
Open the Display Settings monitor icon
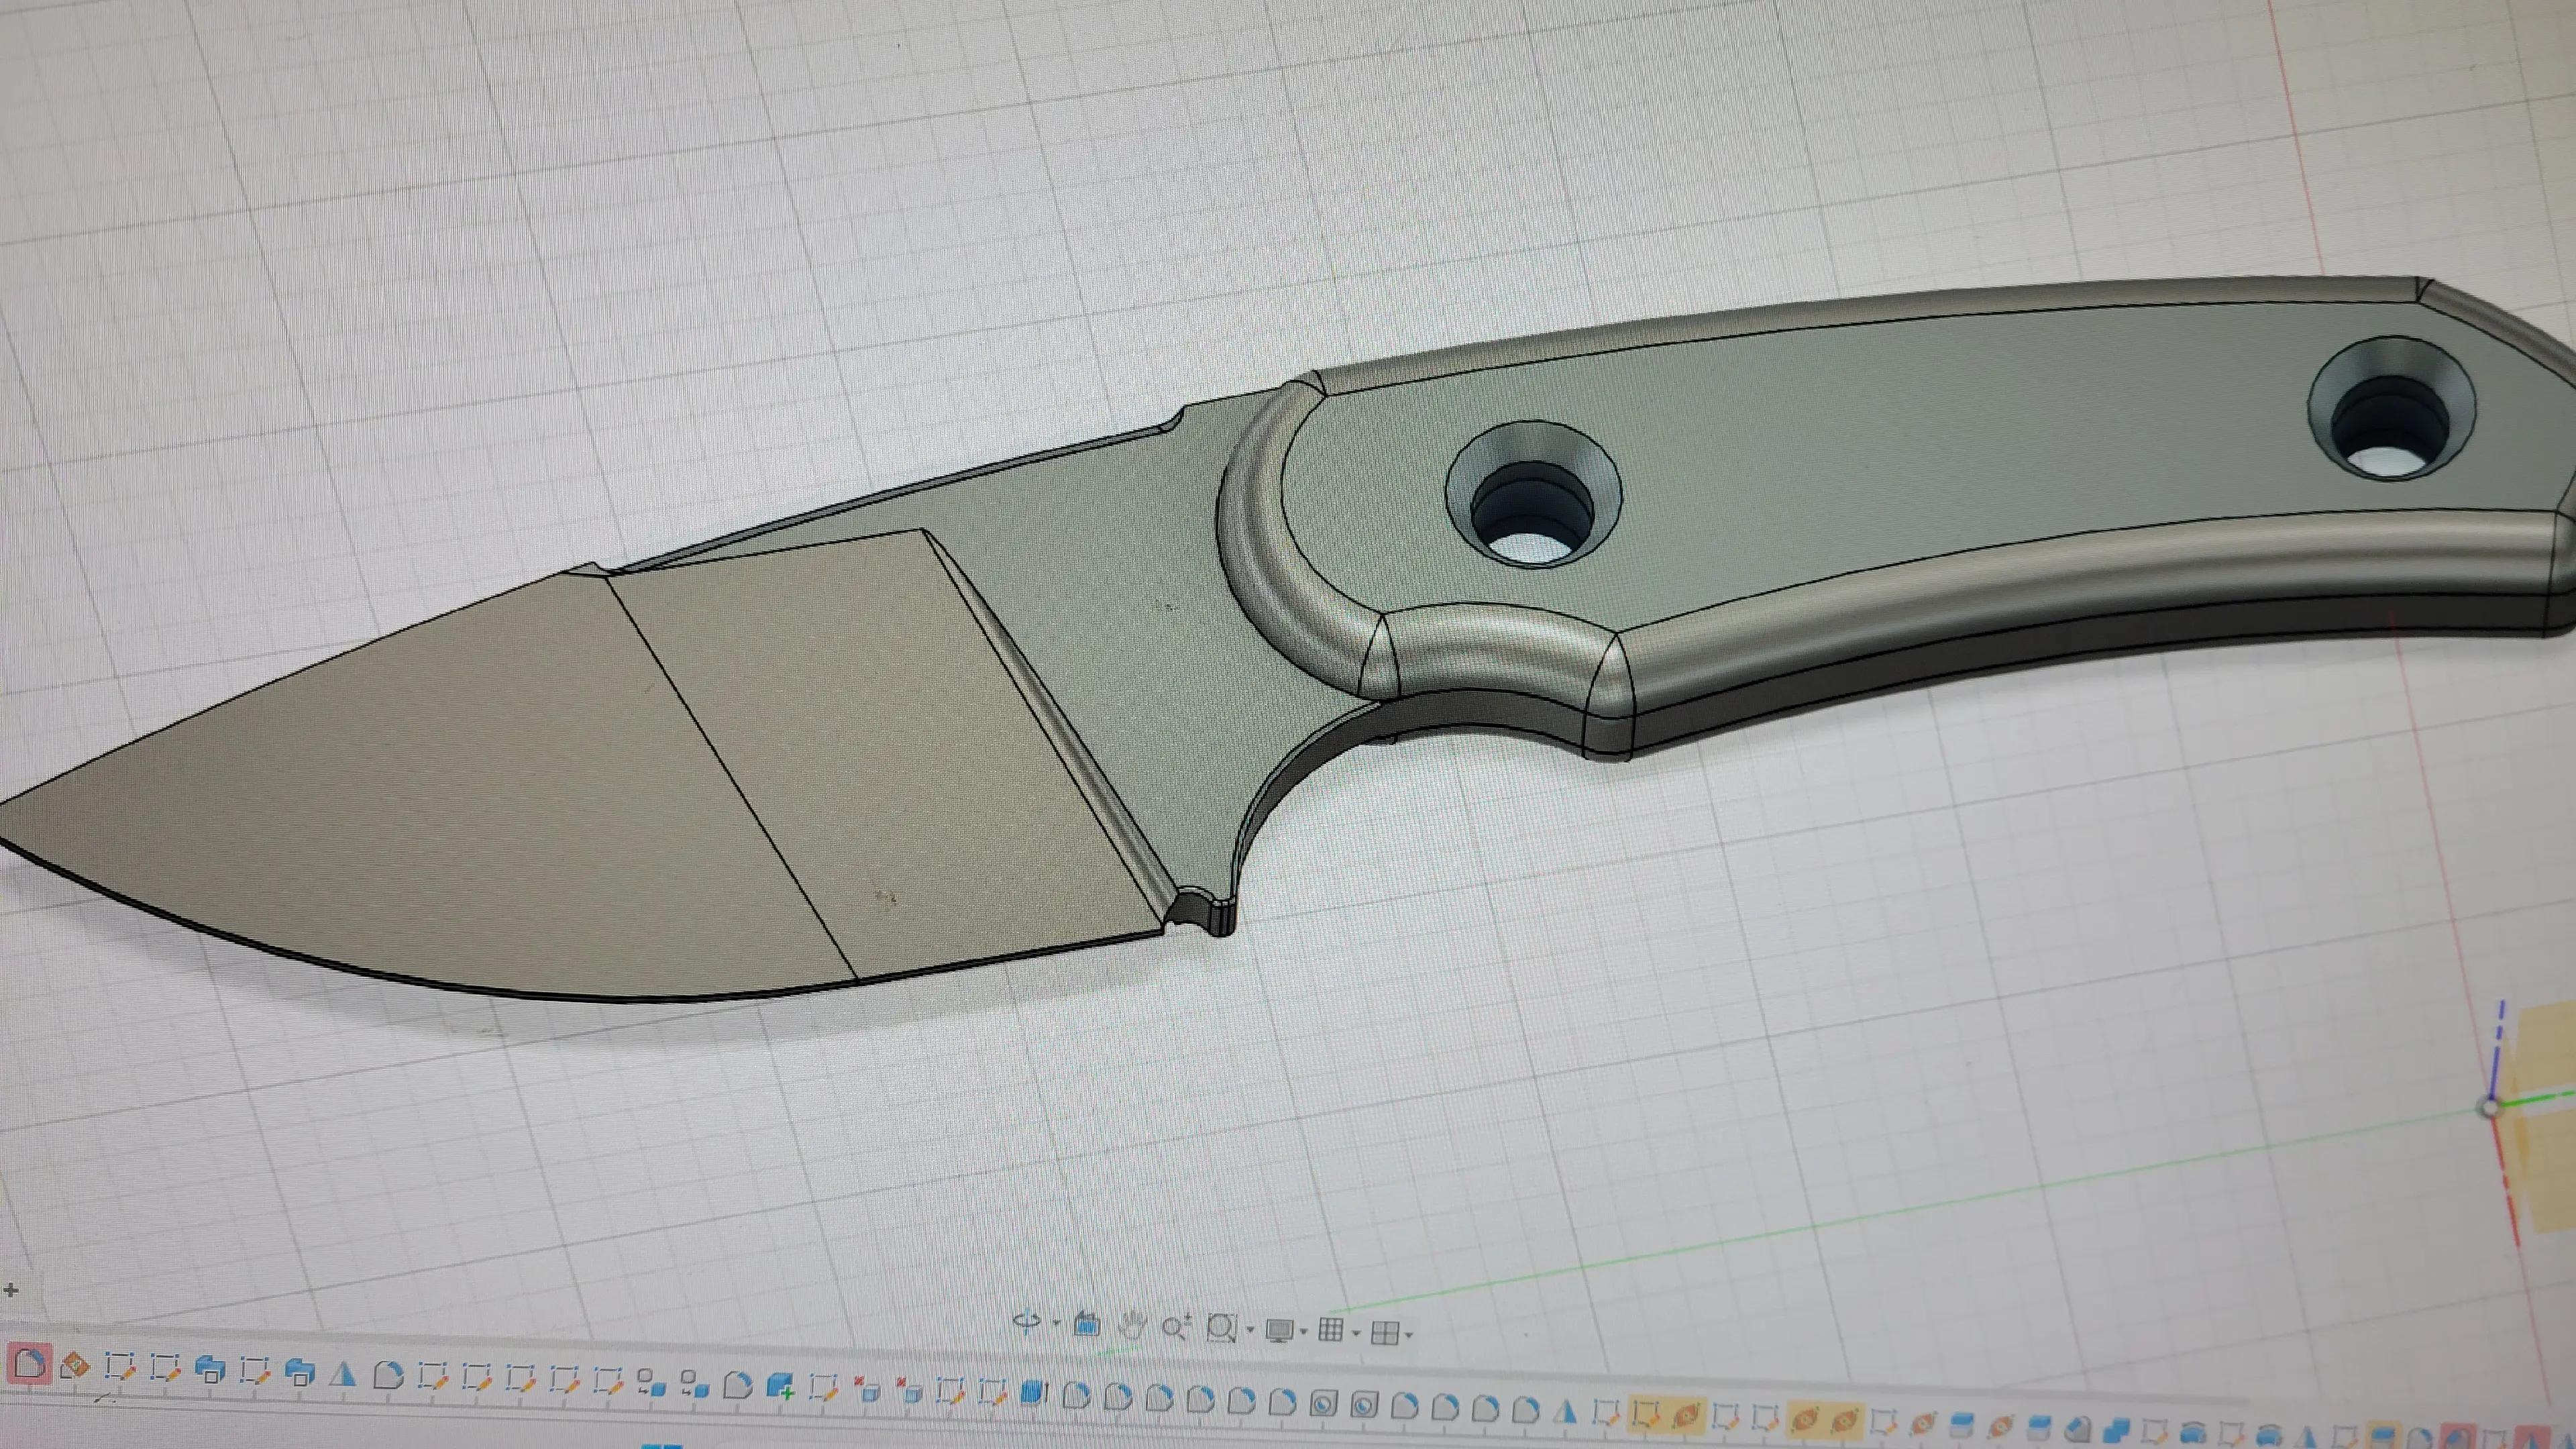1280,1330
